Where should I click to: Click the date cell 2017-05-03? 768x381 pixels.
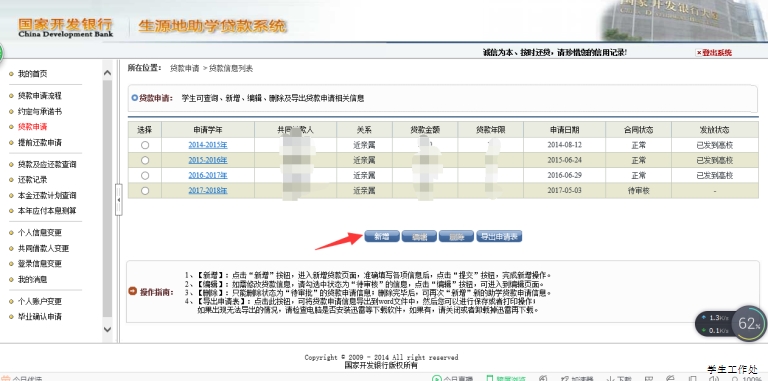(x=564, y=190)
